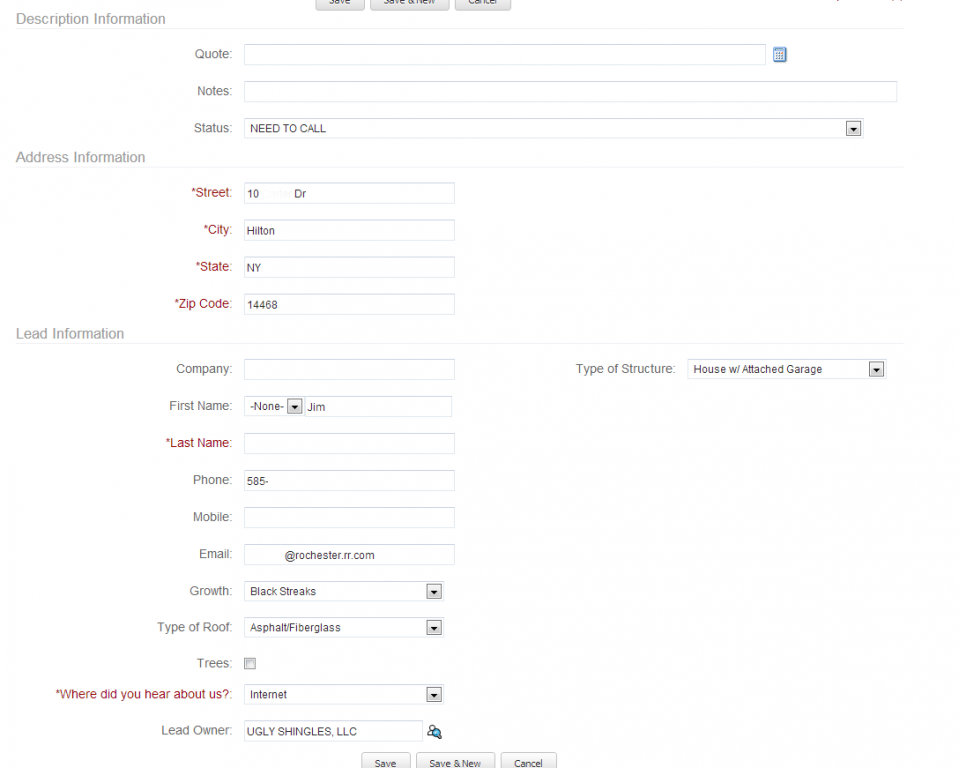Image resolution: width=959 pixels, height=768 pixels.
Task: Select the Email input field
Action: [349, 555]
